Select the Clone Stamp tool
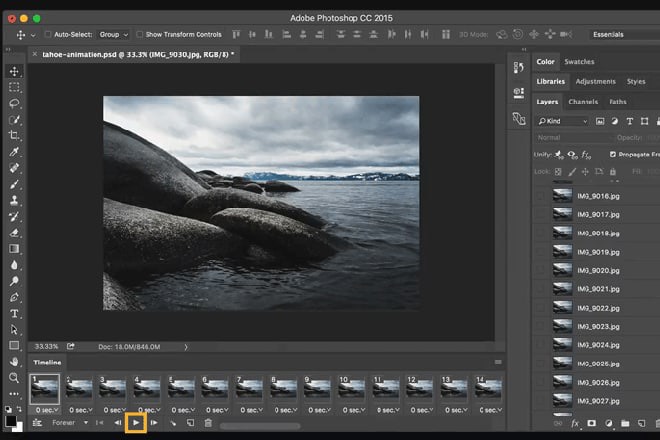Viewport: 660px width, 440px height. (x=14, y=200)
